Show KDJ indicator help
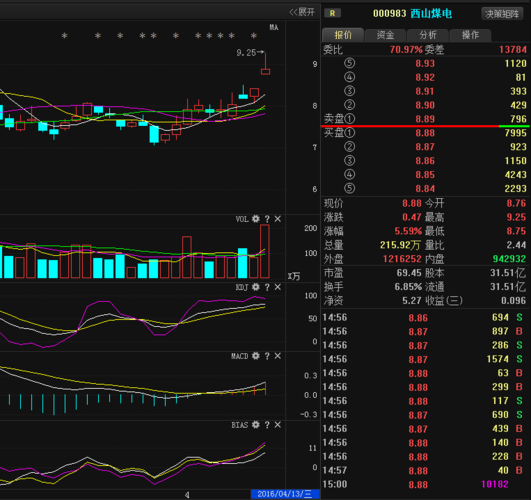 click(x=267, y=287)
